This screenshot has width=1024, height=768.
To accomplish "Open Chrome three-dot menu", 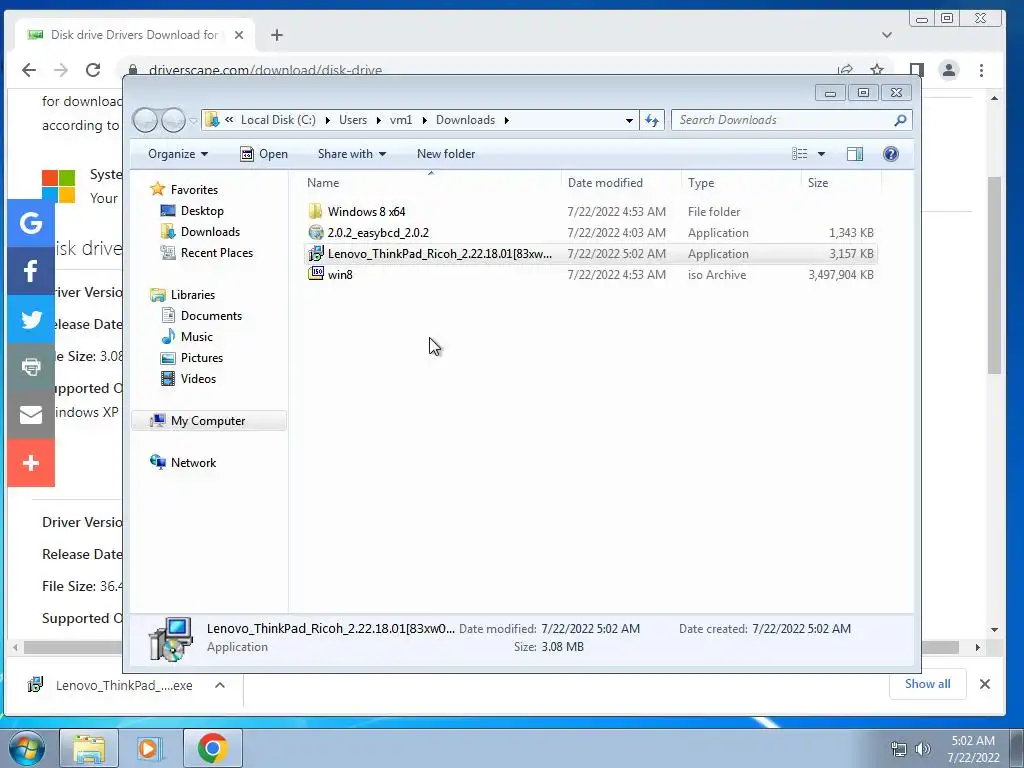I will pyautogui.click(x=982, y=70).
